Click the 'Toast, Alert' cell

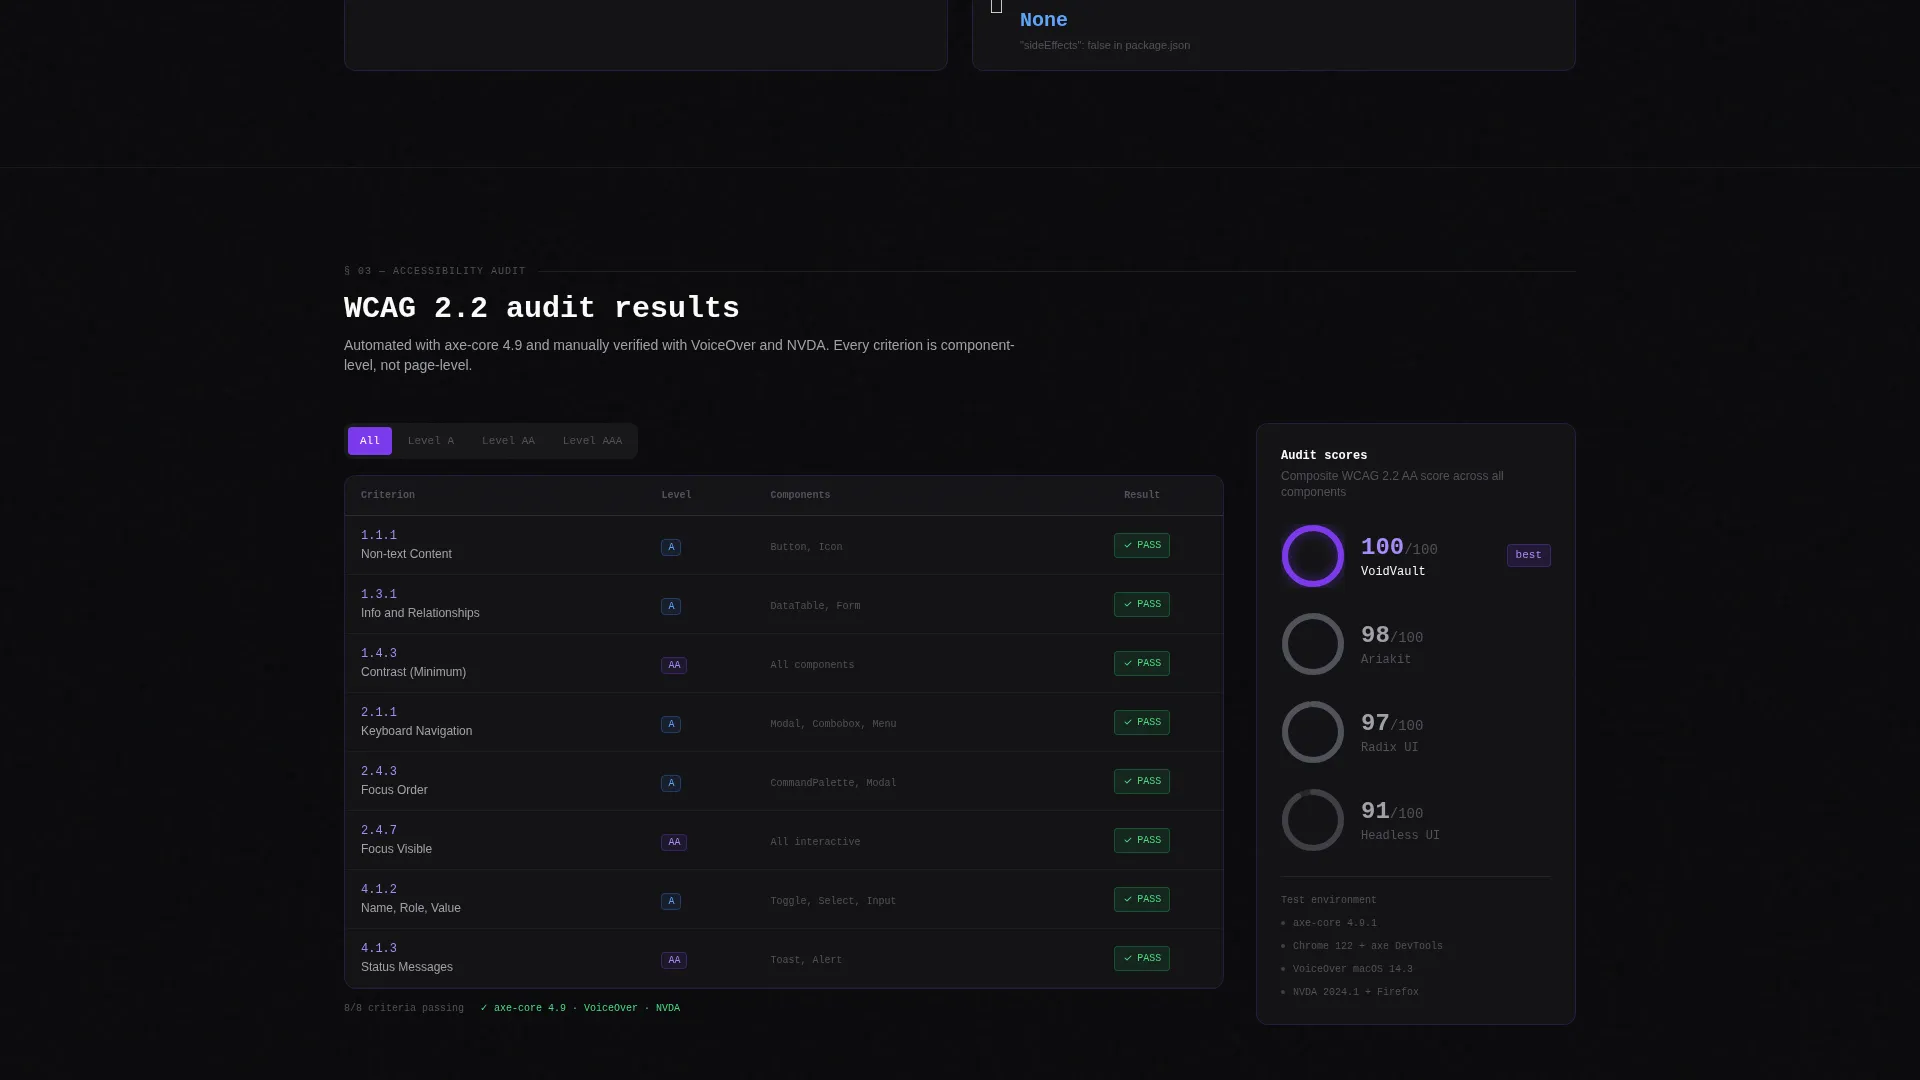tap(806, 961)
